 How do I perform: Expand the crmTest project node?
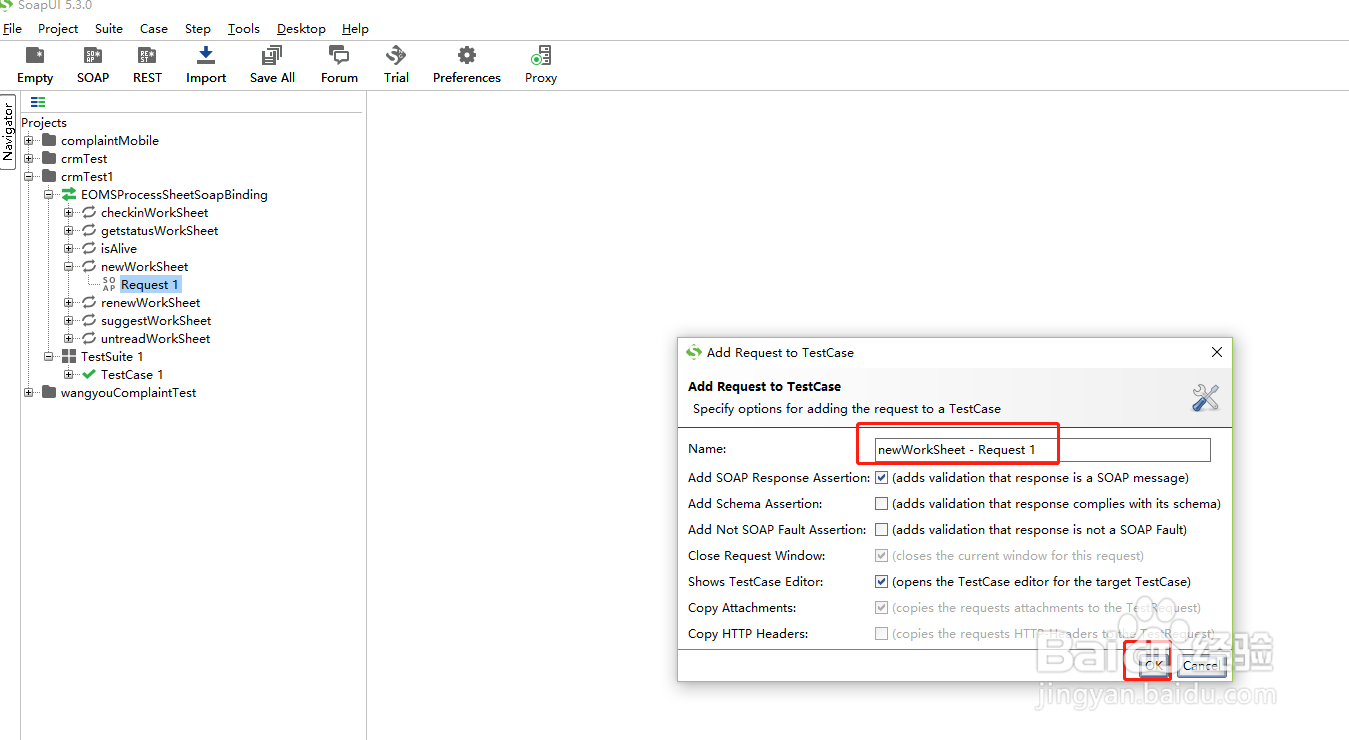point(29,158)
